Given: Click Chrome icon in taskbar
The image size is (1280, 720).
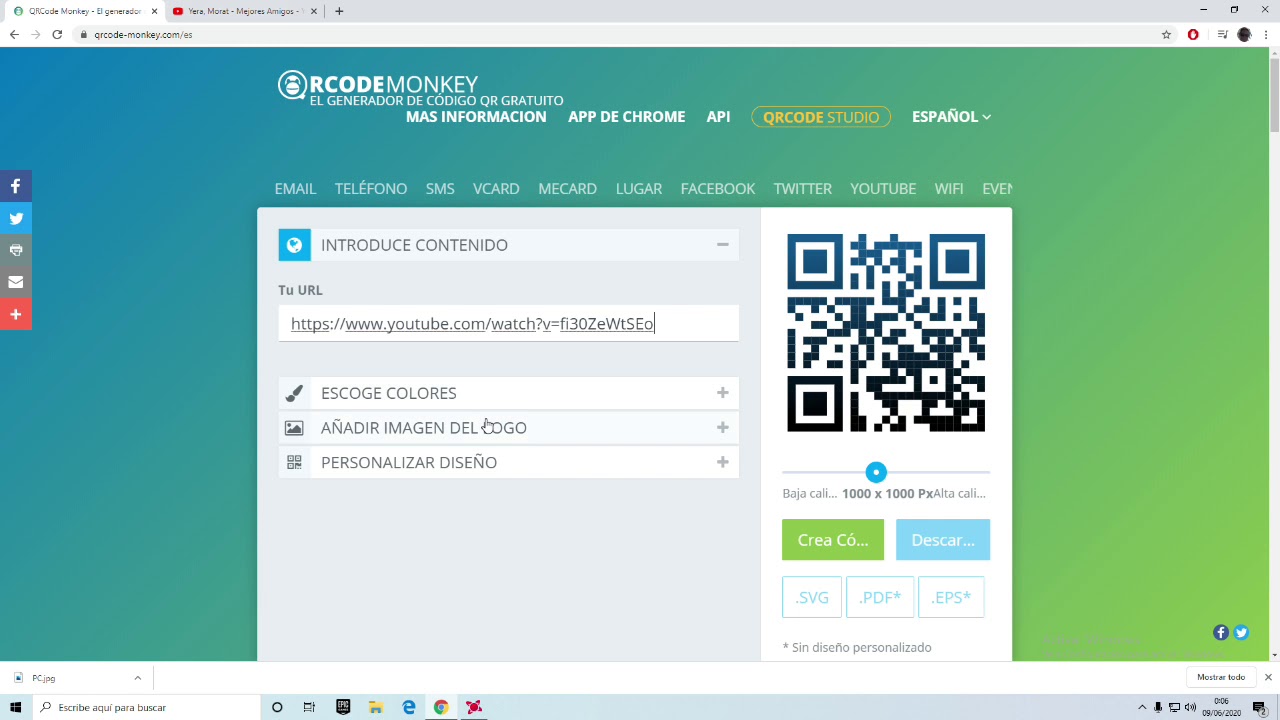Looking at the screenshot, I should [x=441, y=707].
